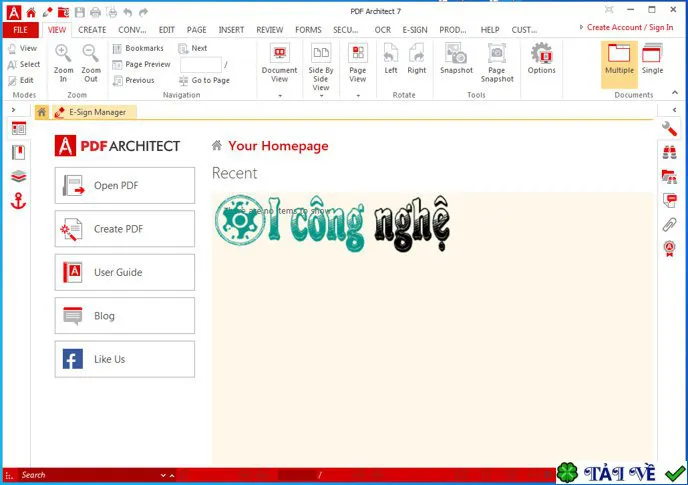Click the Create PDF button

pyautogui.click(x=125, y=229)
